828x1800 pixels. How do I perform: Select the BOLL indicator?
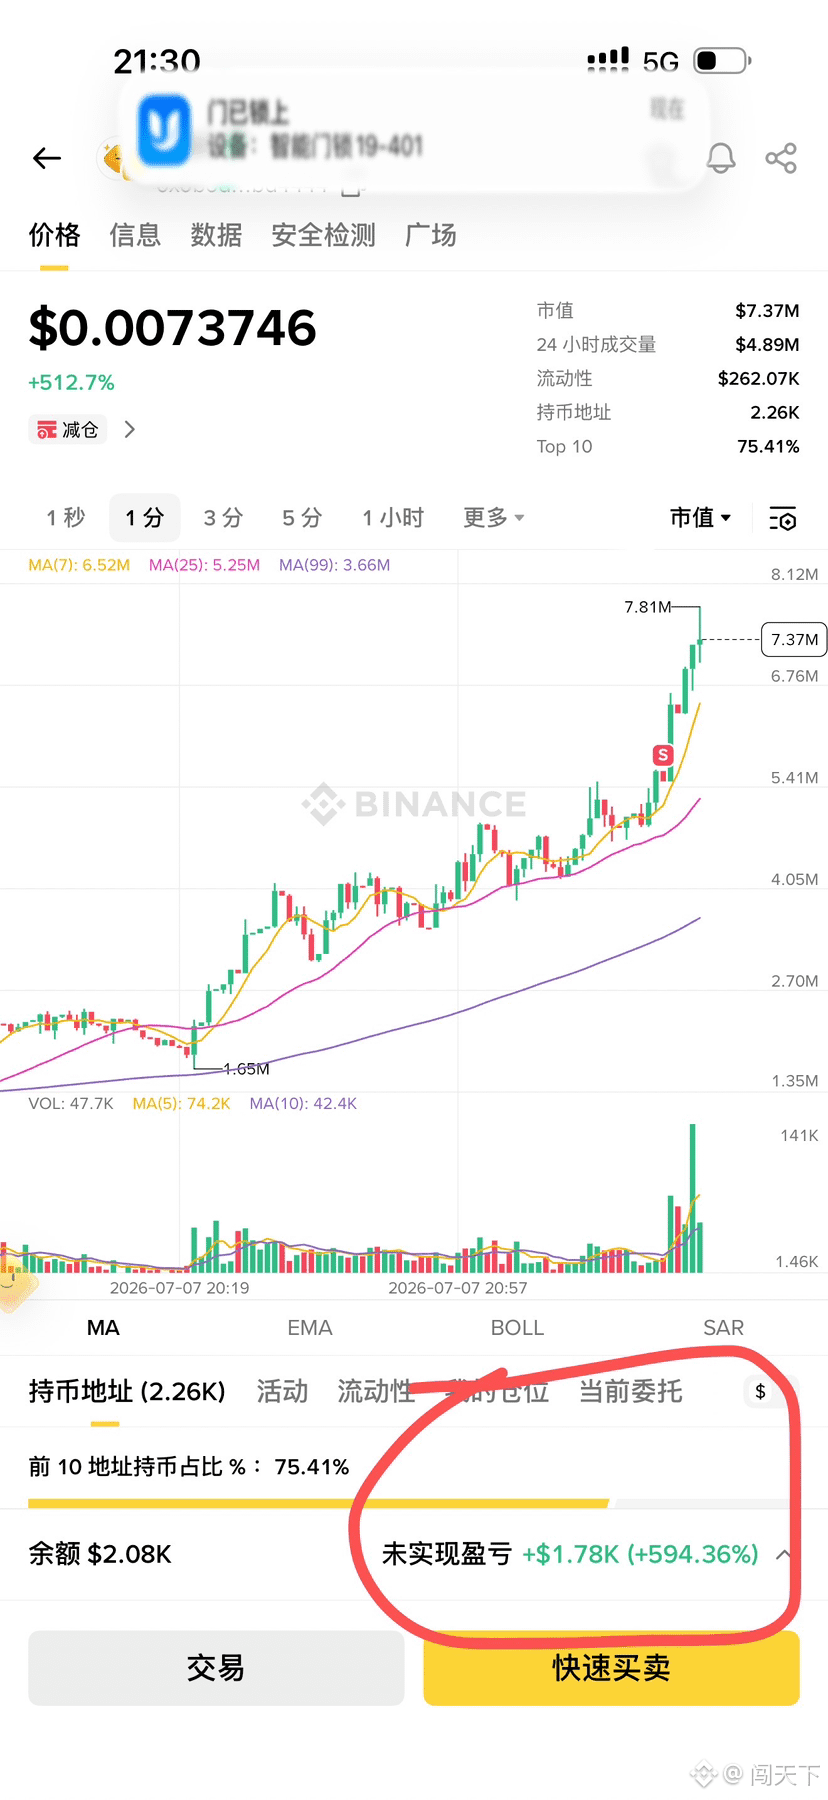pyautogui.click(x=517, y=1328)
